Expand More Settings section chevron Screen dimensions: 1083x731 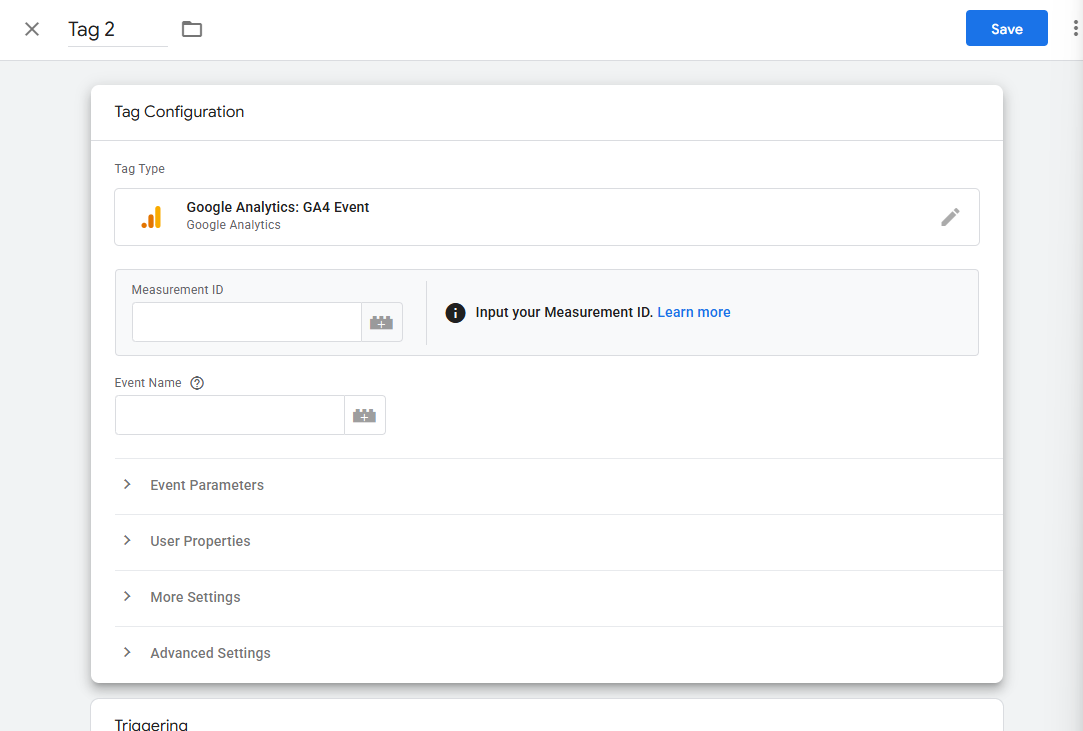(x=127, y=596)
